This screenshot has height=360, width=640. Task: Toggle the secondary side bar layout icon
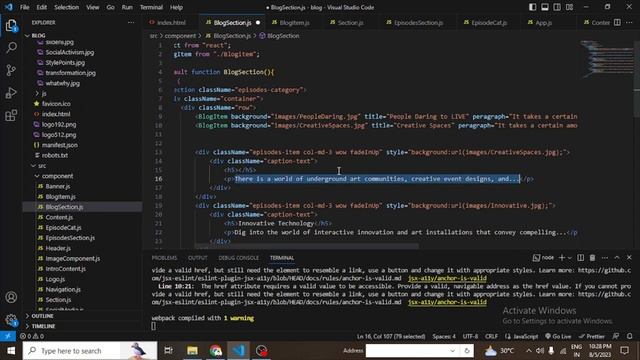pos(557,7)
